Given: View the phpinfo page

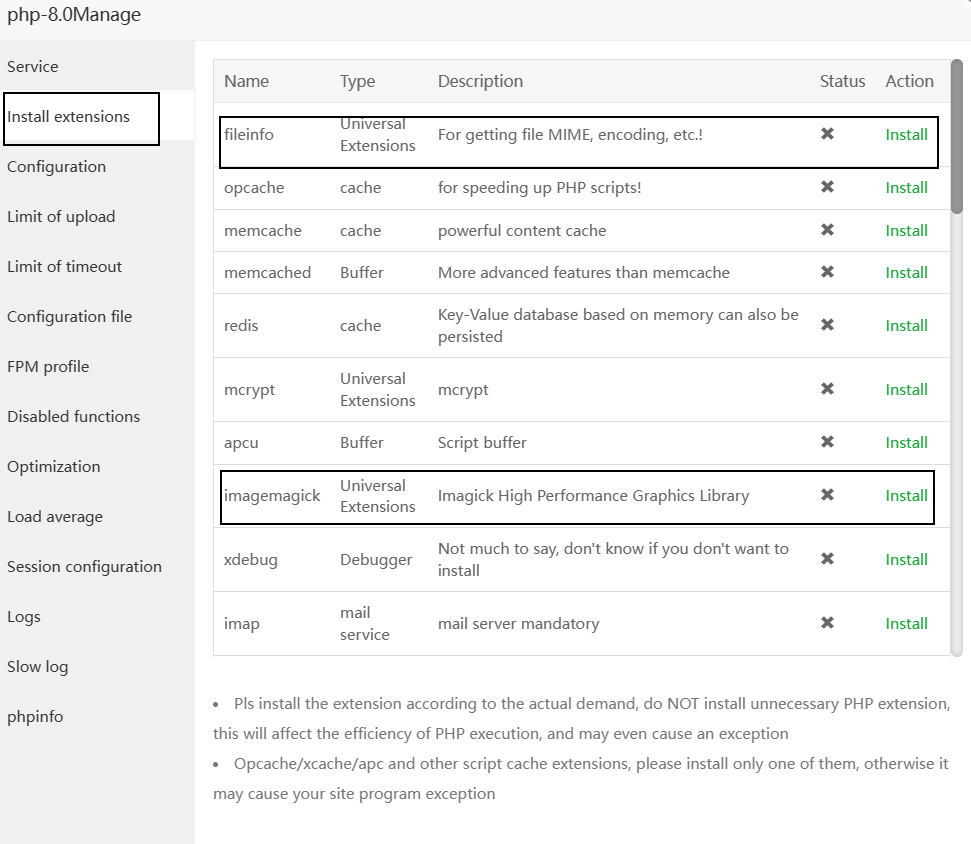Looking at the screenshot, I should (x=35, y=717).
